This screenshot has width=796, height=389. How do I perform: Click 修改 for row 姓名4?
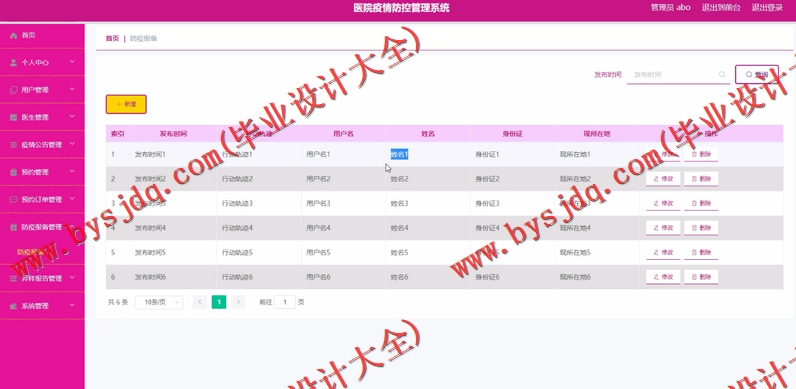tap(663, 228)
